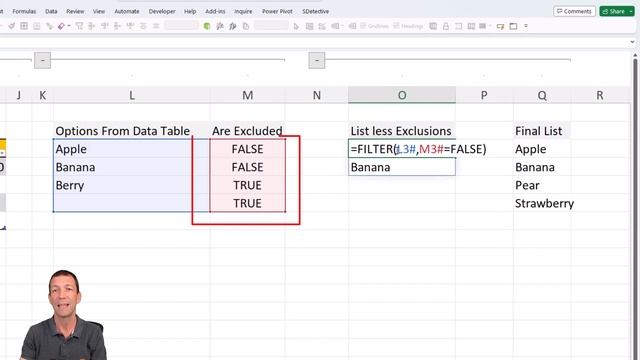The width and height of the screenshot is (640, 360).
Task: Click the vertical scrollbar on the right
Action: (x=635, y=208)
